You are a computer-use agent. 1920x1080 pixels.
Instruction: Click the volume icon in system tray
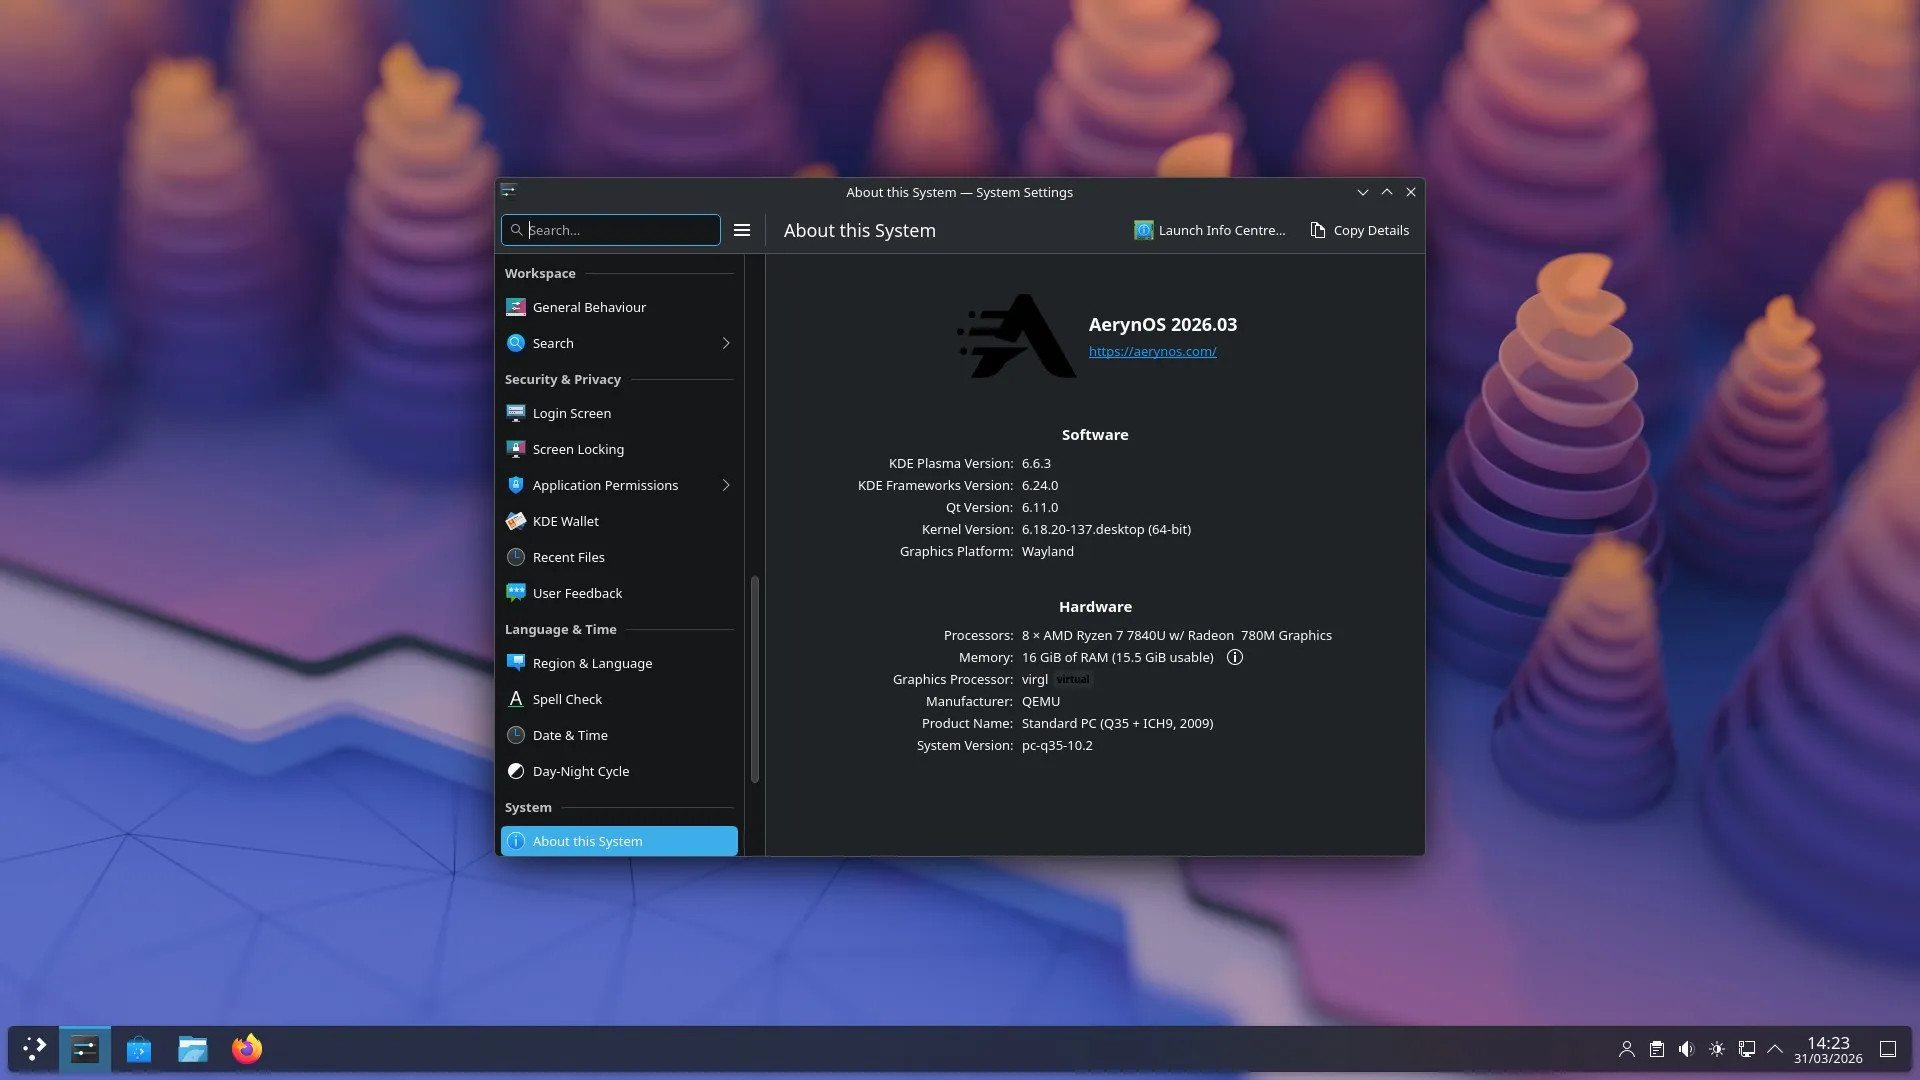pyautogui.click(x=1686, y=1049)
